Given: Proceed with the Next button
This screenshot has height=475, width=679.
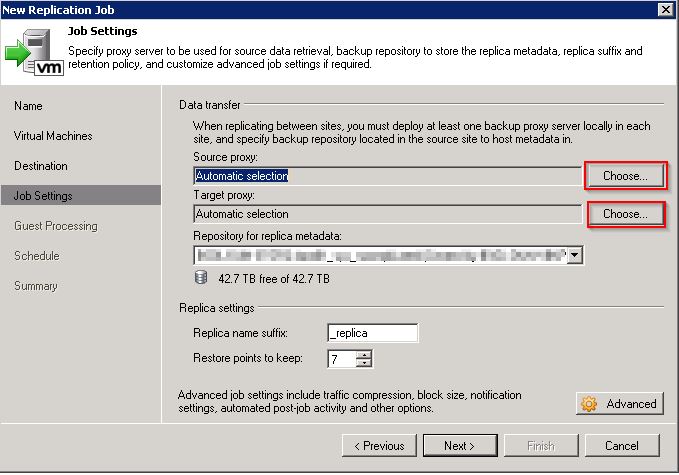Looking at the screenshot, I should (460, 446).
